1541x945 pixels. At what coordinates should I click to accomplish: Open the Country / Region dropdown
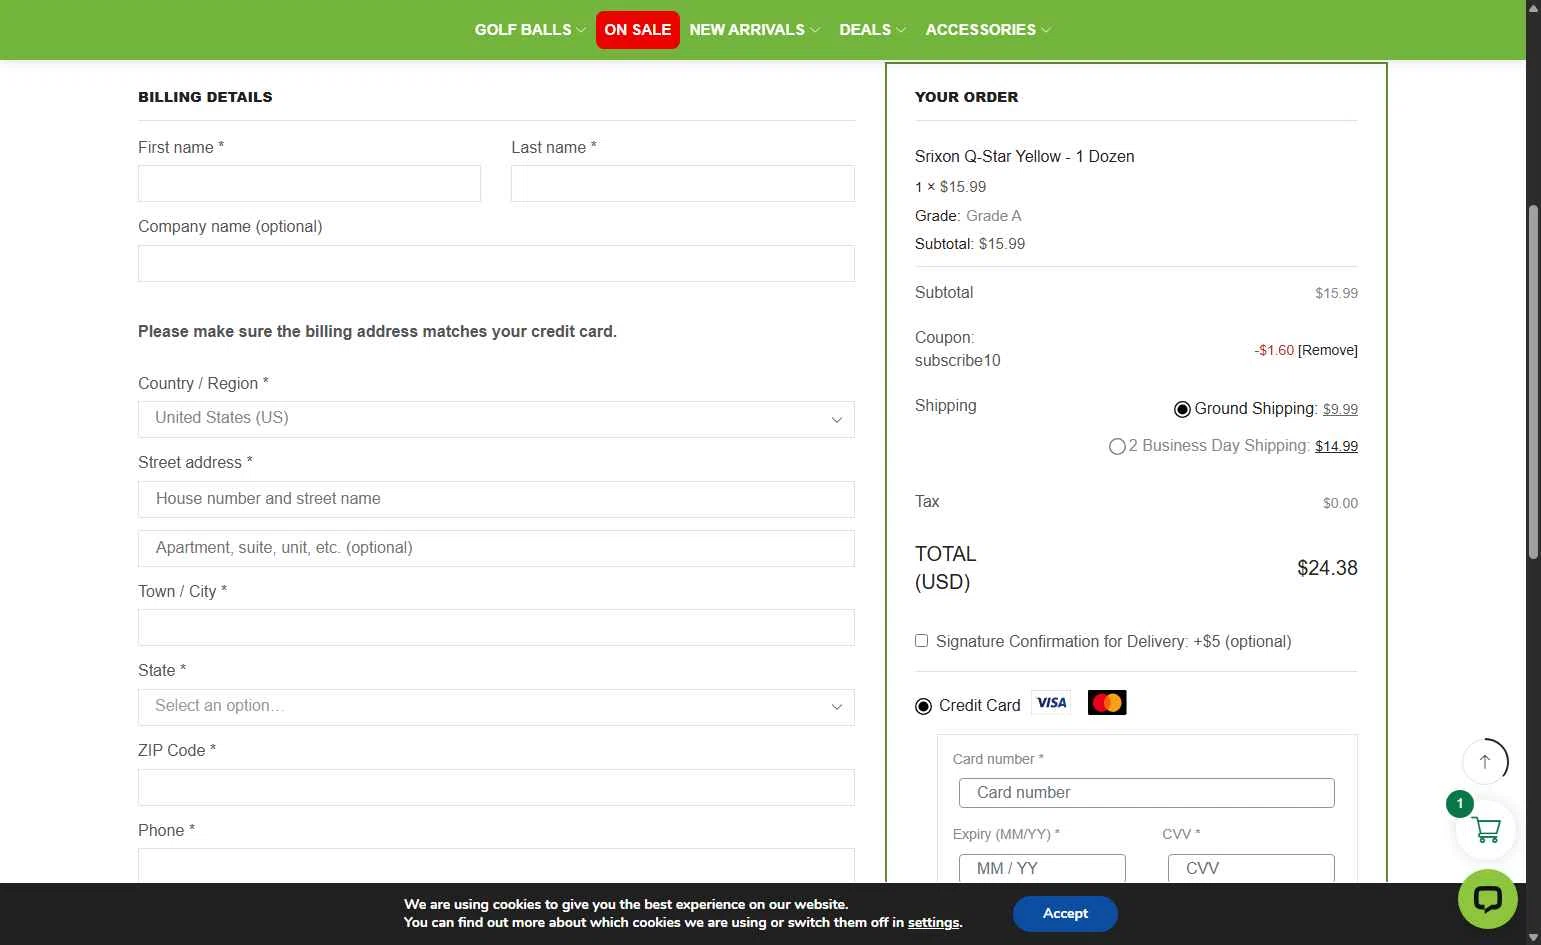coord(496,419)
